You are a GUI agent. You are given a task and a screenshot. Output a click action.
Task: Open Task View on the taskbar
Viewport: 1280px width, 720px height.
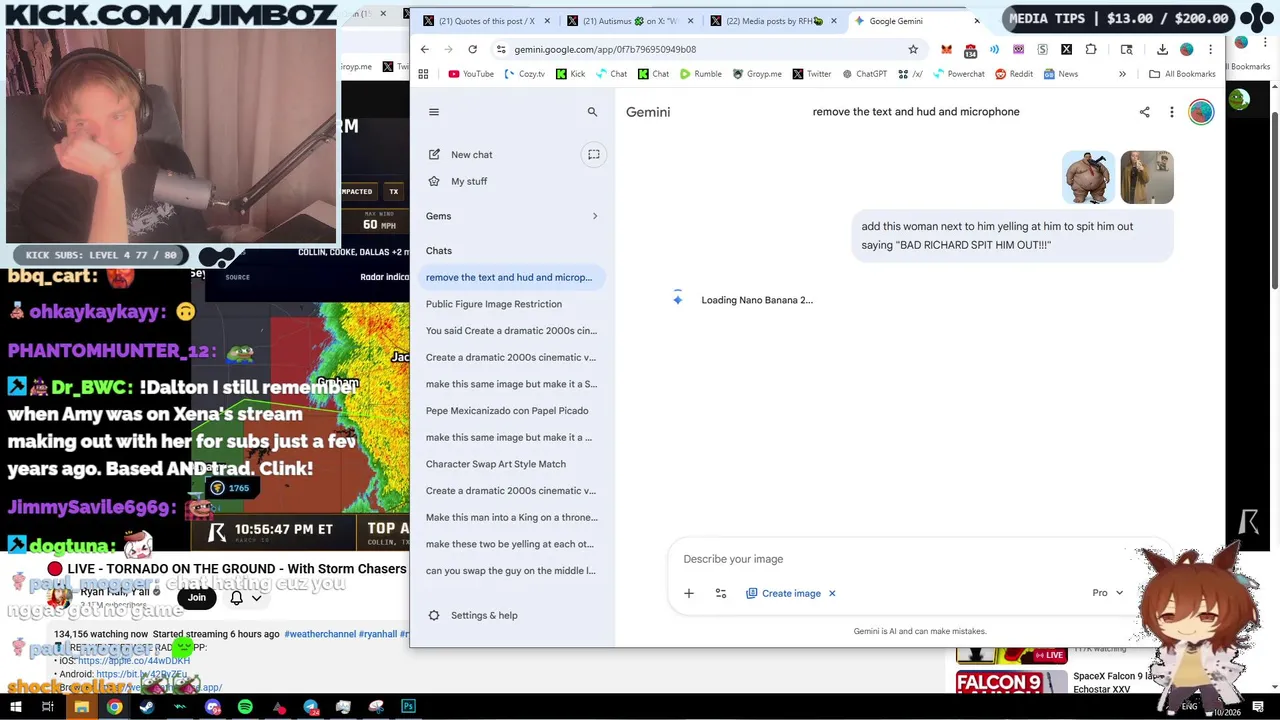(47, 707)
